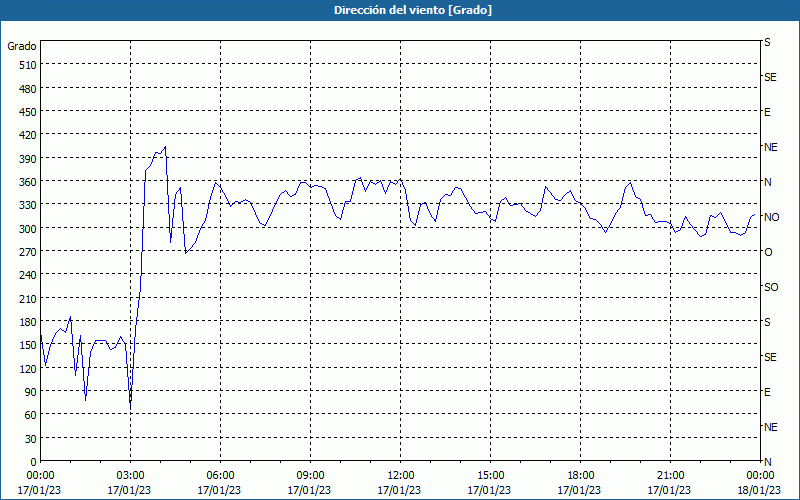Click the 06:00 time axis label
Screen dimensions: 800x500
pos(220,476)
